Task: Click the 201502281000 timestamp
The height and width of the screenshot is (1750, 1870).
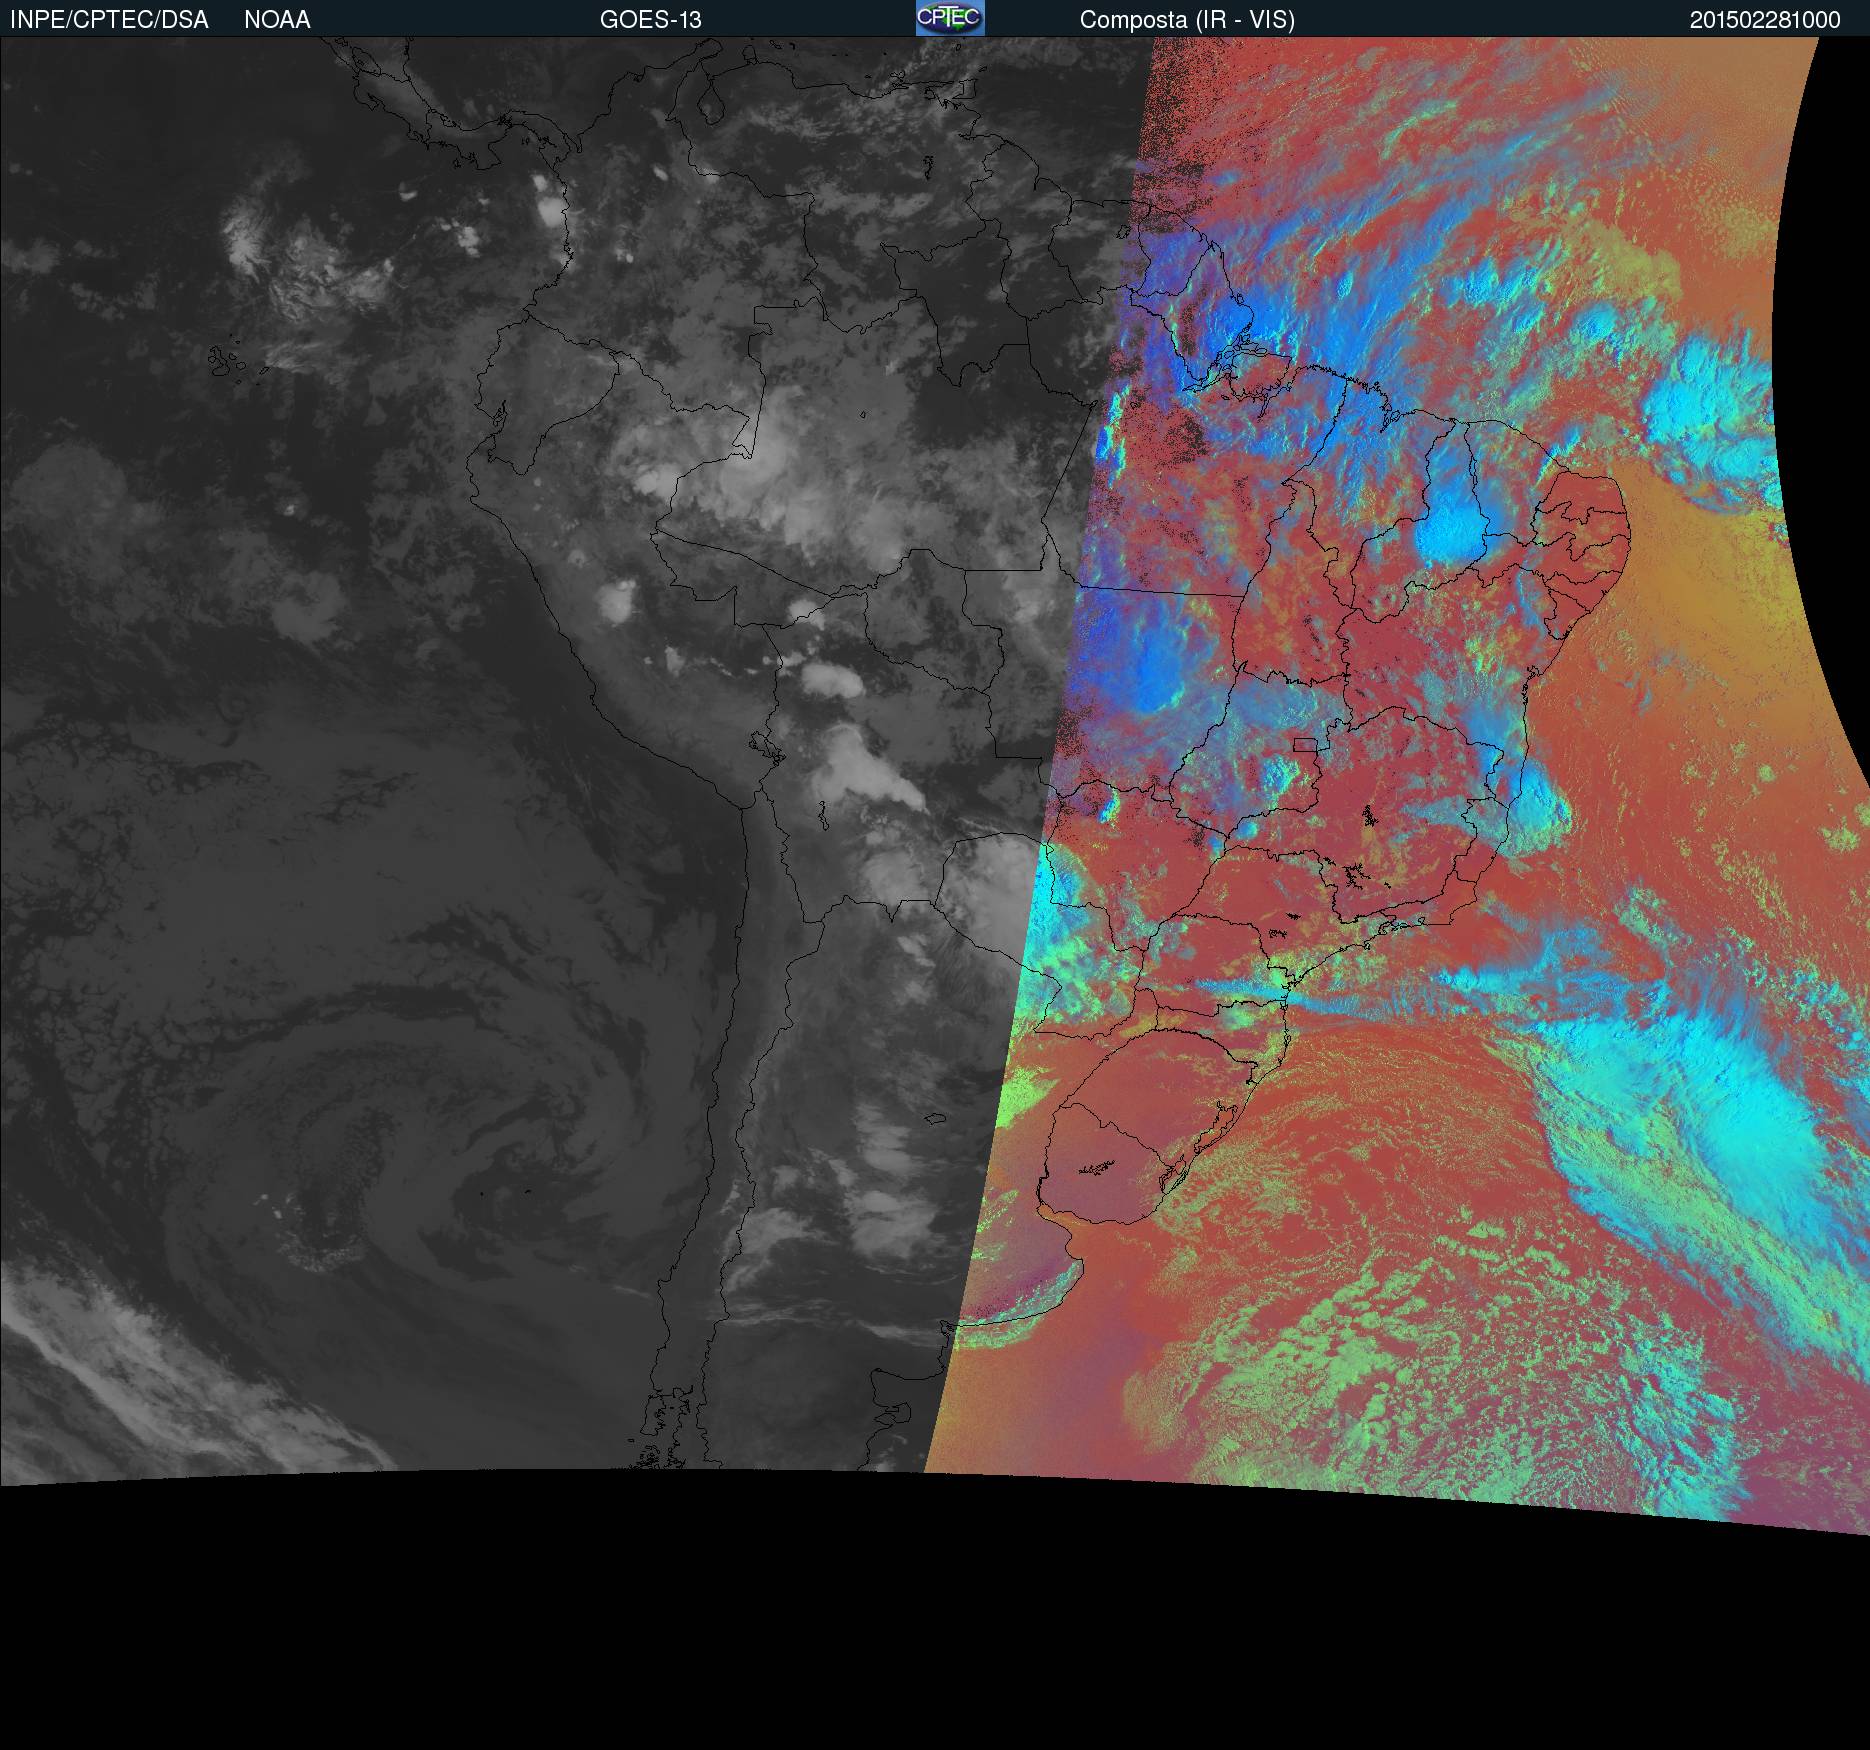Action: point(1765,20)
